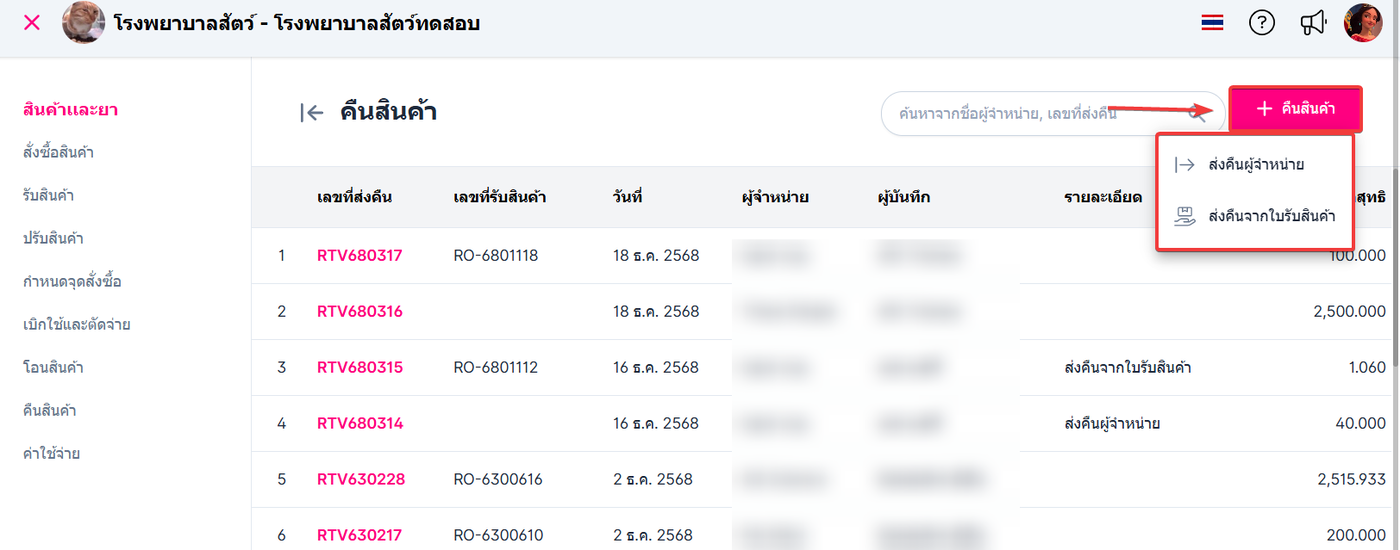Open return record RTV680317
This screenshot has width=1400, height=550.
pos(359,255)
